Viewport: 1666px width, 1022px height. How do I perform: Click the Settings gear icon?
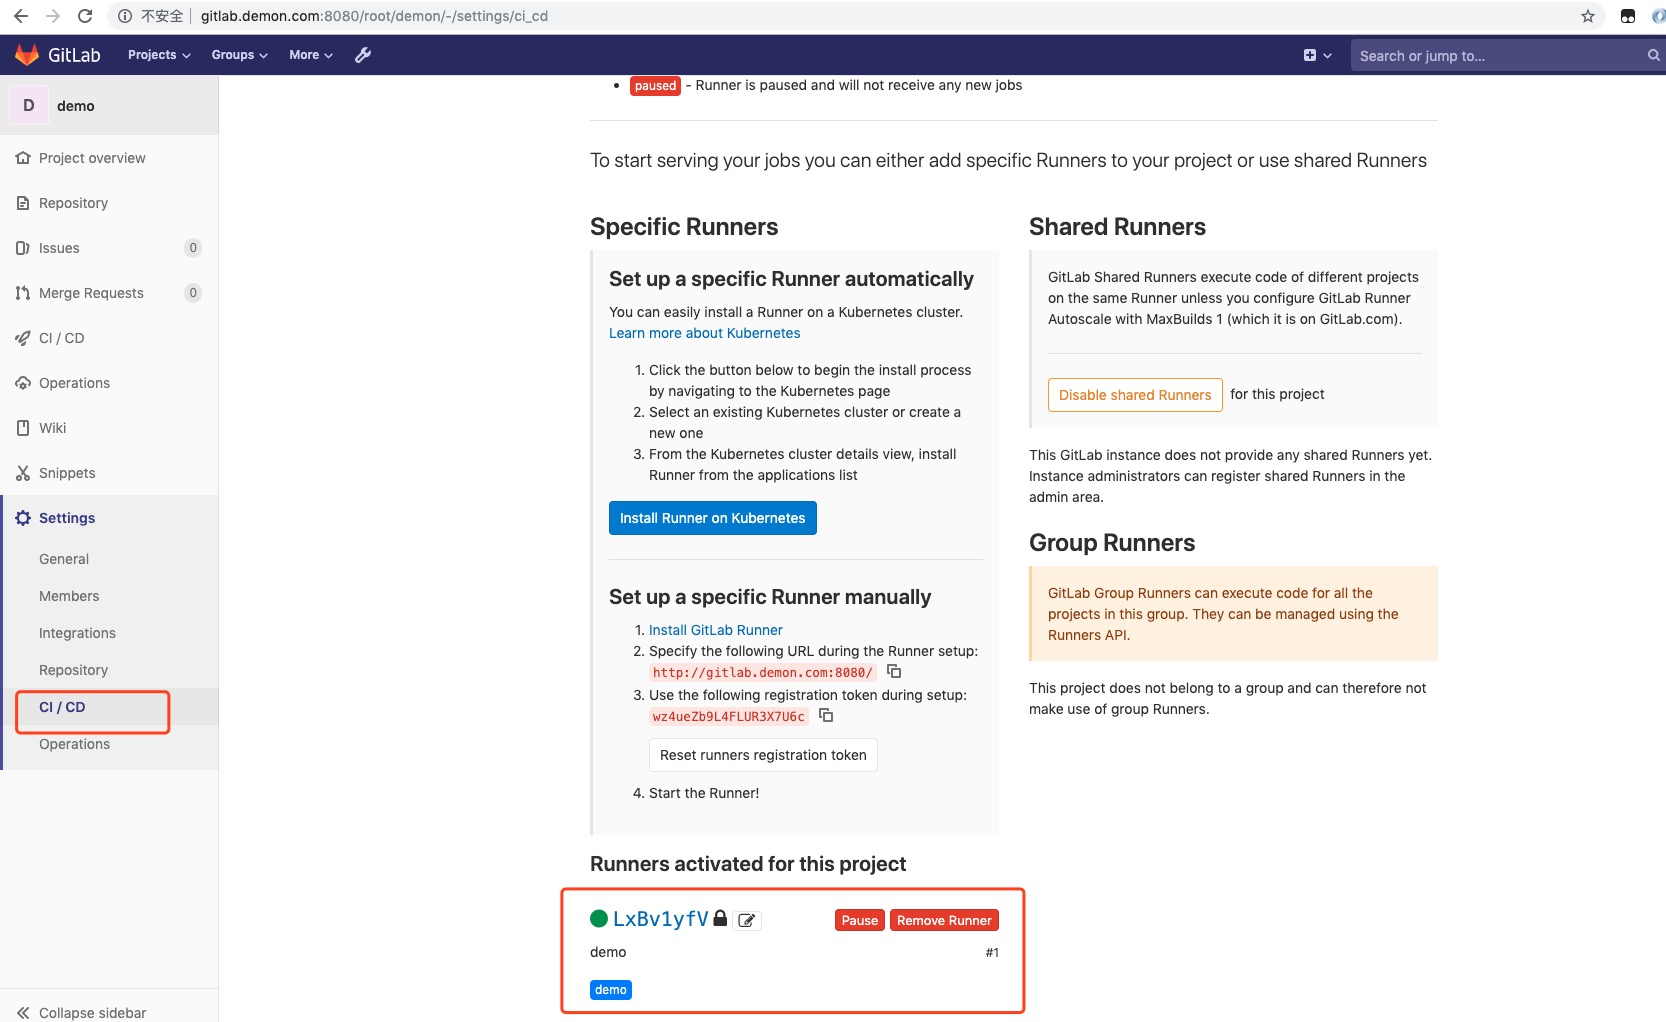click(x=23, y=518)
